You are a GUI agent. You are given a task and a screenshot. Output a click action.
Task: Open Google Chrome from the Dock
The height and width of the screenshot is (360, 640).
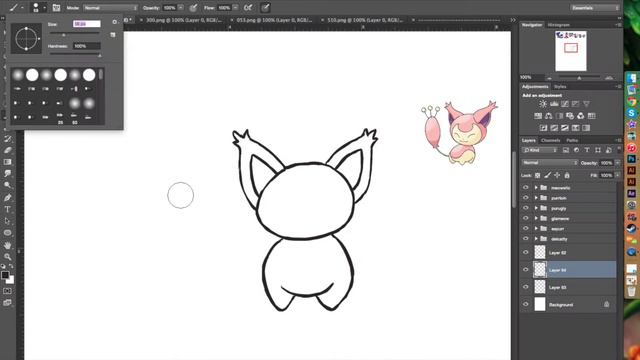coord(631,101)
